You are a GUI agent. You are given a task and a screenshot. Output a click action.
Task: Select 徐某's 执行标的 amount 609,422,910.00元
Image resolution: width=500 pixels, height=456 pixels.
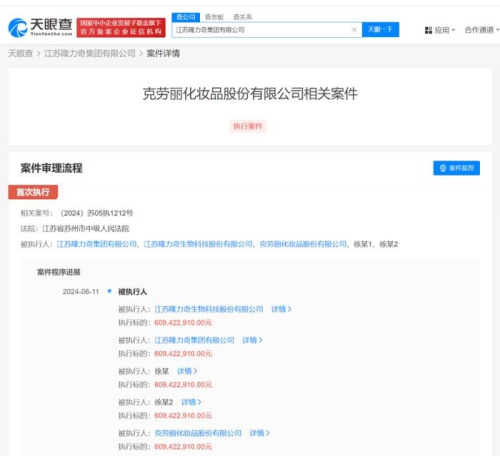183,385
